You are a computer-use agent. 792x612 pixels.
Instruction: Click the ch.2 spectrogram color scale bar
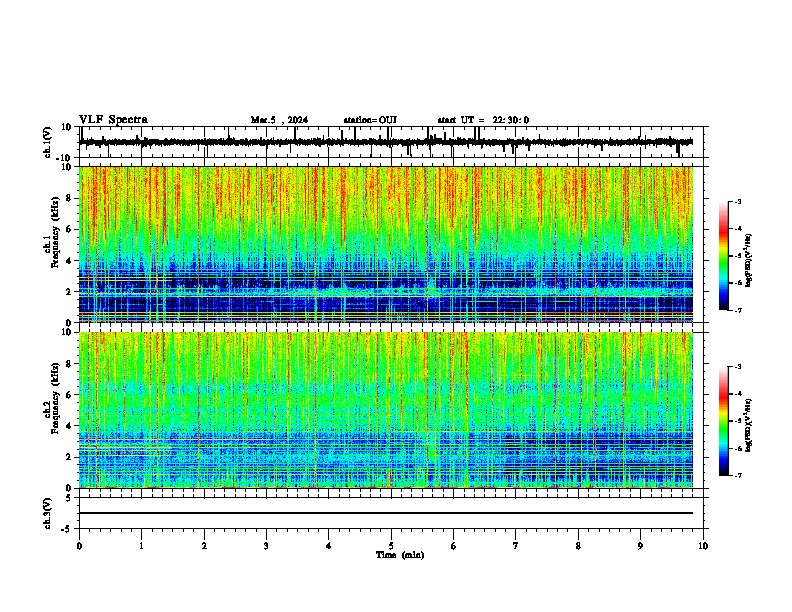pos(723,421)
